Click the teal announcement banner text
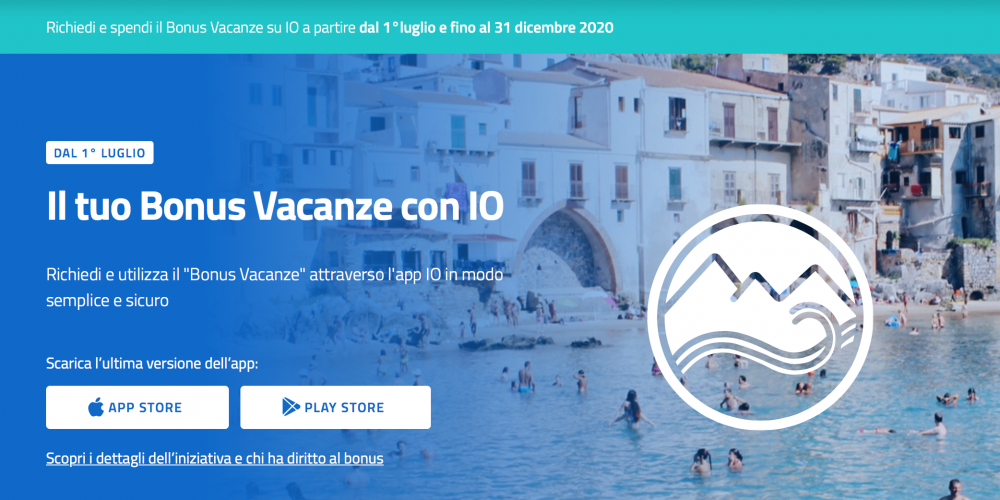The width and height of the screenshot is (1000, 500). [330, 28]
